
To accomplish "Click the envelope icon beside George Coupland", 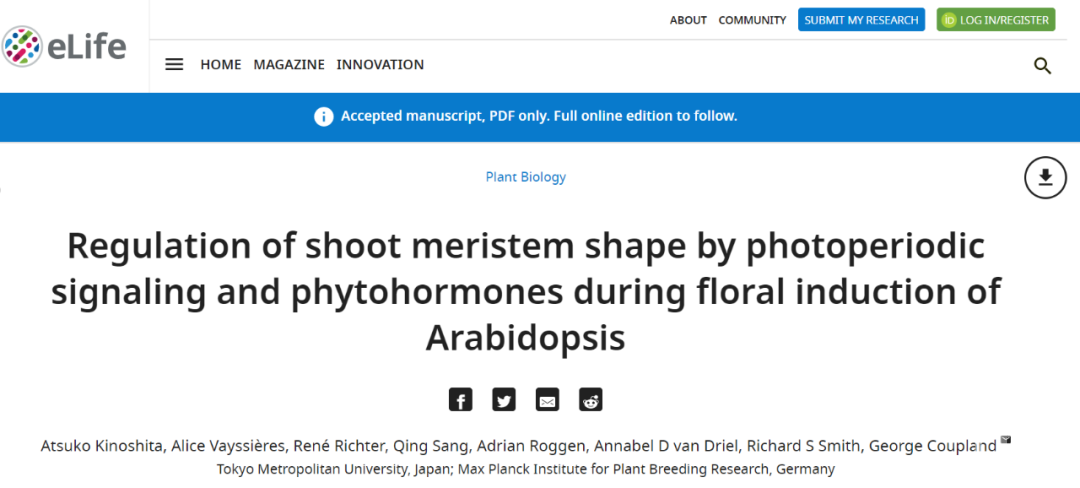I will point(1006,439).
